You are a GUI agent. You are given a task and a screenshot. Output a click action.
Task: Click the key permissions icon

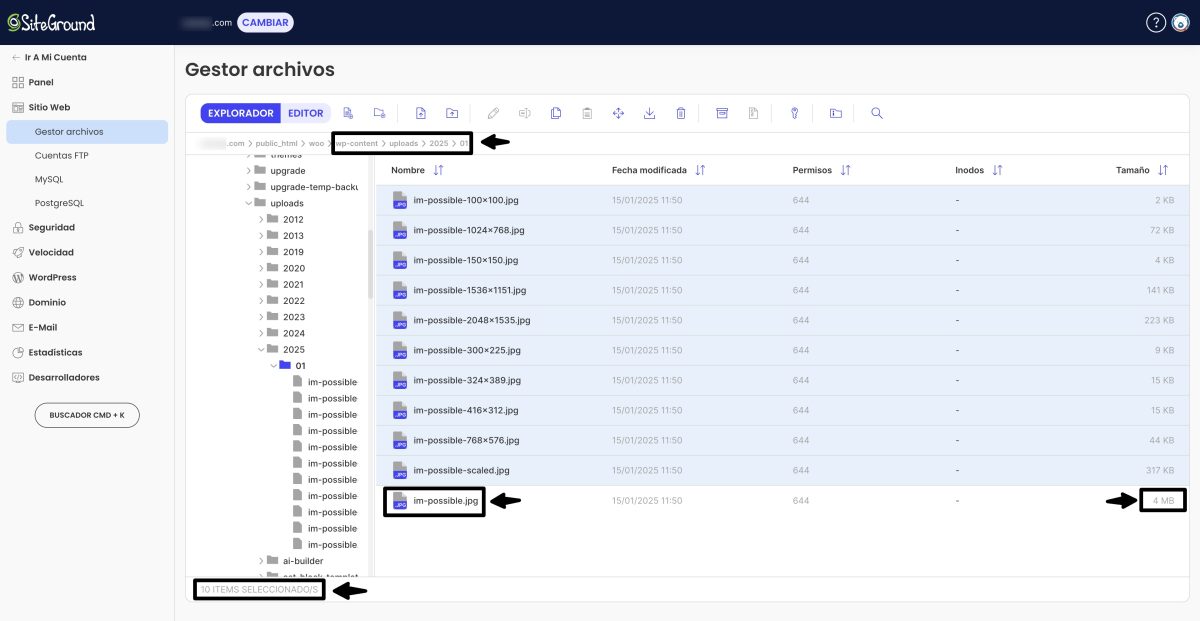pyautogui.click(x=795, y=113)
